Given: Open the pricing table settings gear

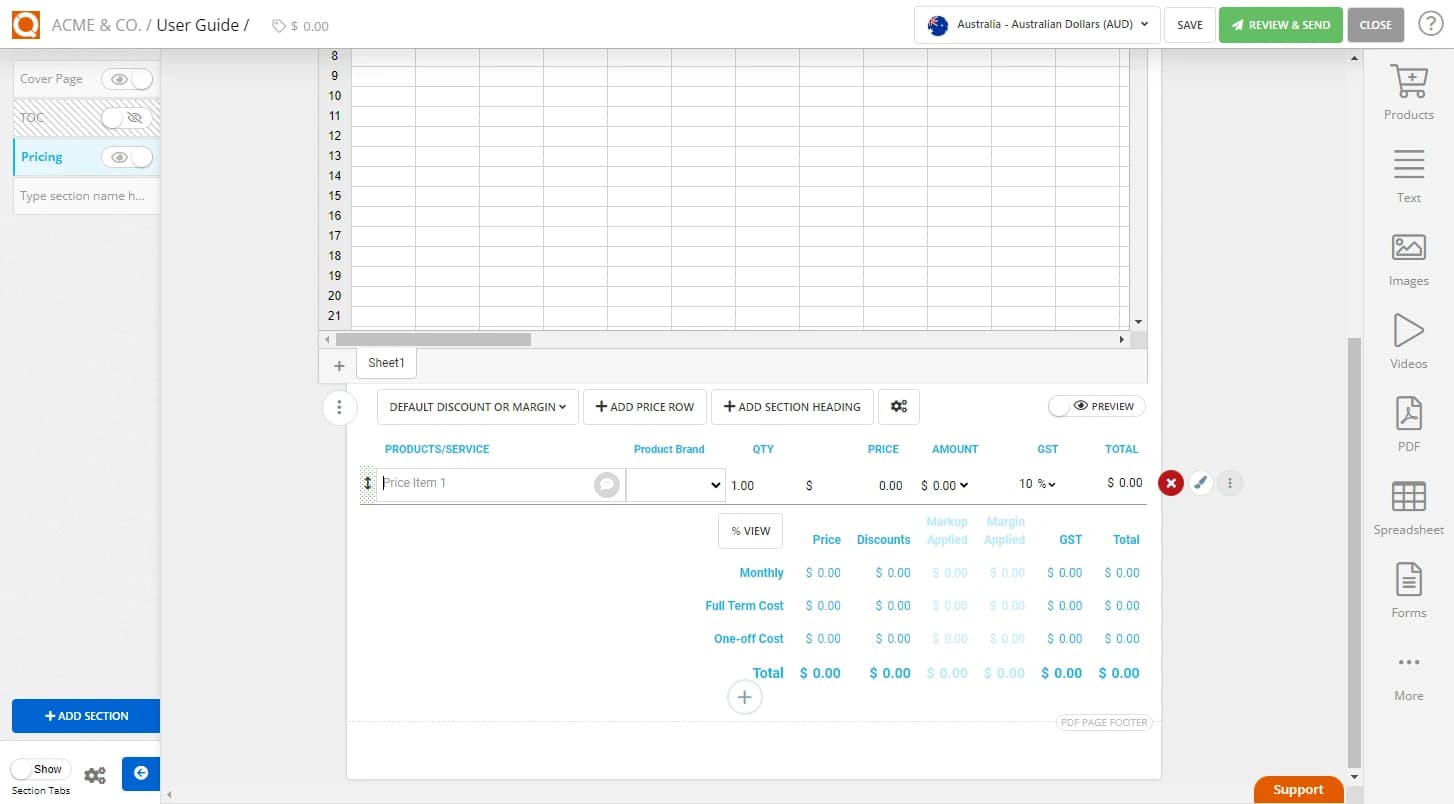Looking at the screenshot, I should point(898,406).
